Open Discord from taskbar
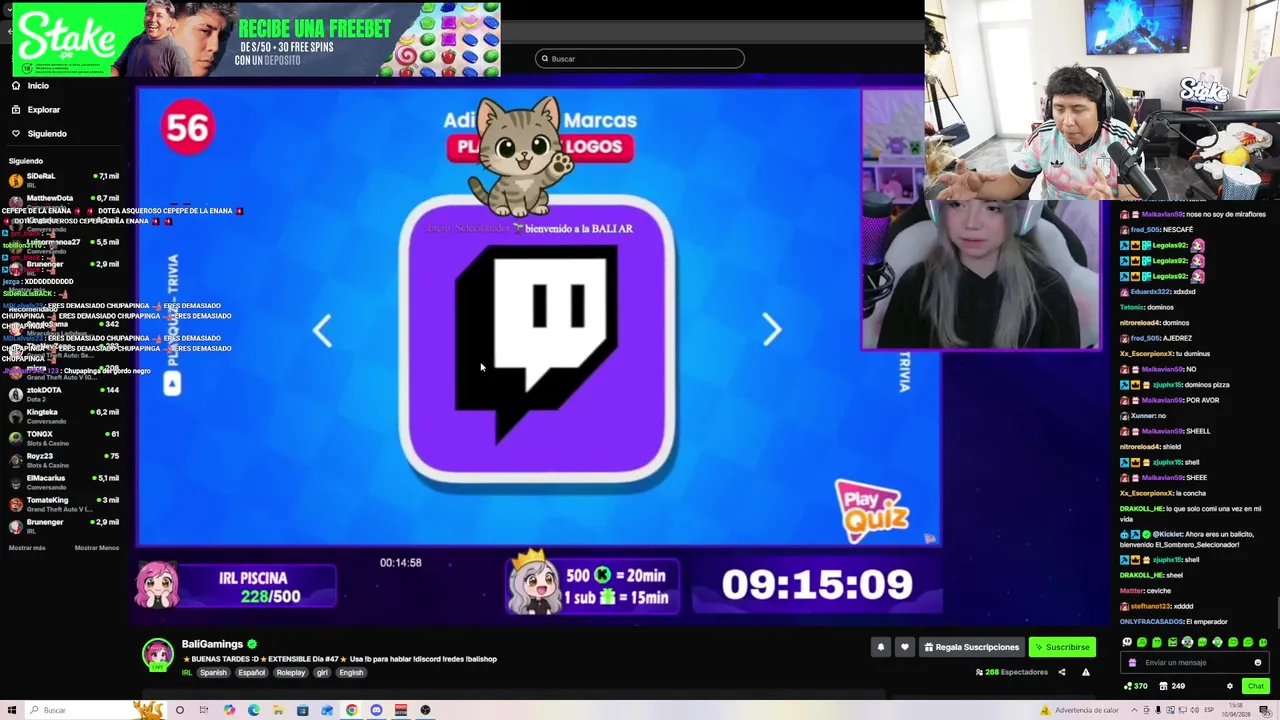The height and width of the screenshot is (720, 1280). pyautogui.click(x=376, y=710)
